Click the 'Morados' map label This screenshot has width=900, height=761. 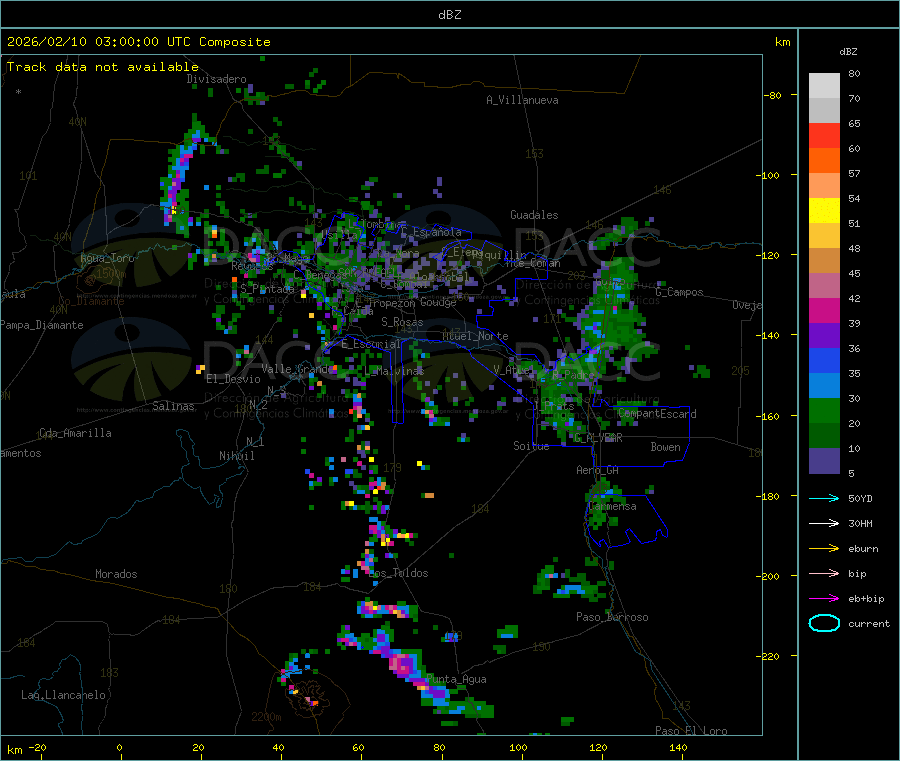click(x=116, y=574)
